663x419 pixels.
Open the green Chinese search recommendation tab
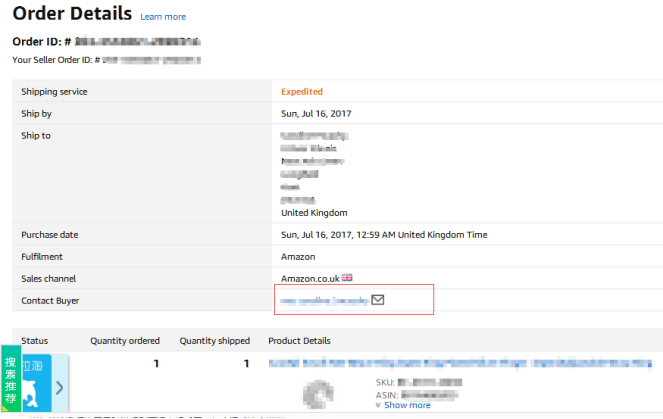11,379
